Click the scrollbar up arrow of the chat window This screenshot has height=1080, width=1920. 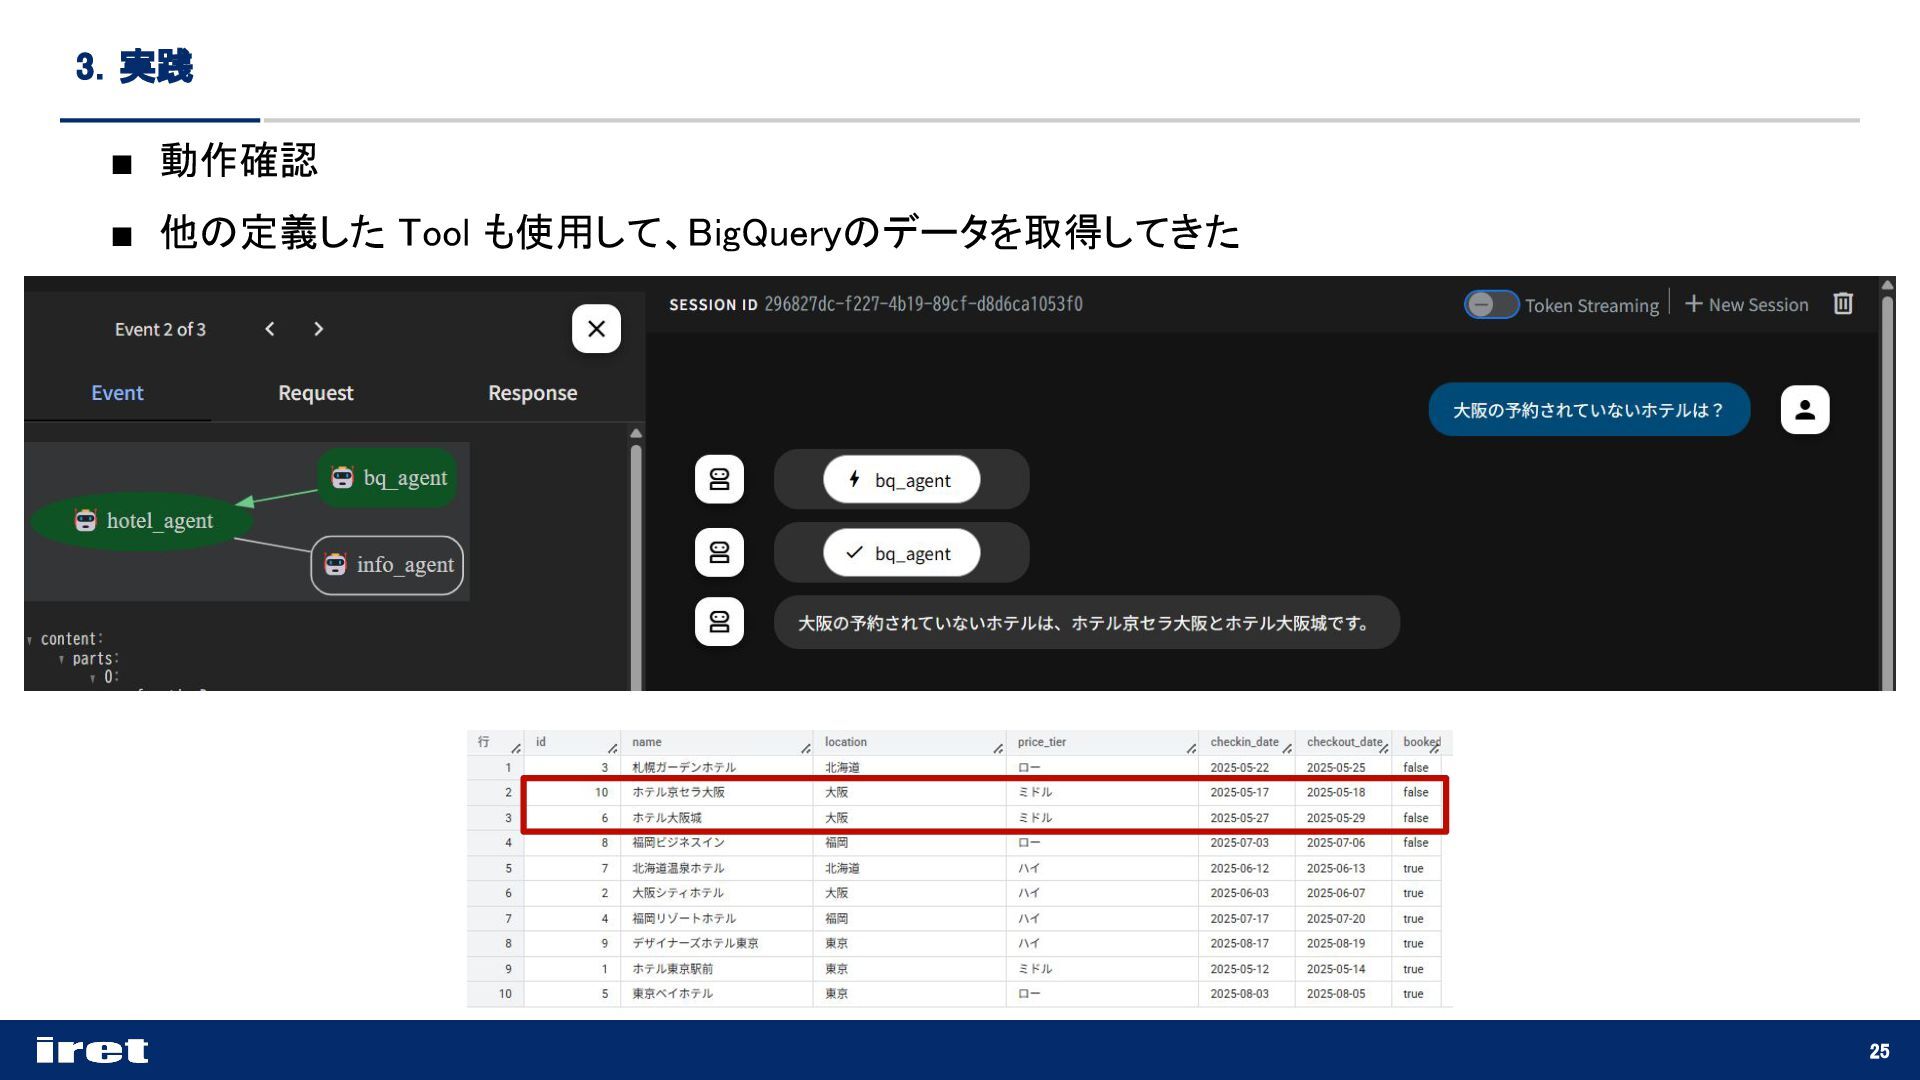pyautogui.click(x=1887, y=285)
